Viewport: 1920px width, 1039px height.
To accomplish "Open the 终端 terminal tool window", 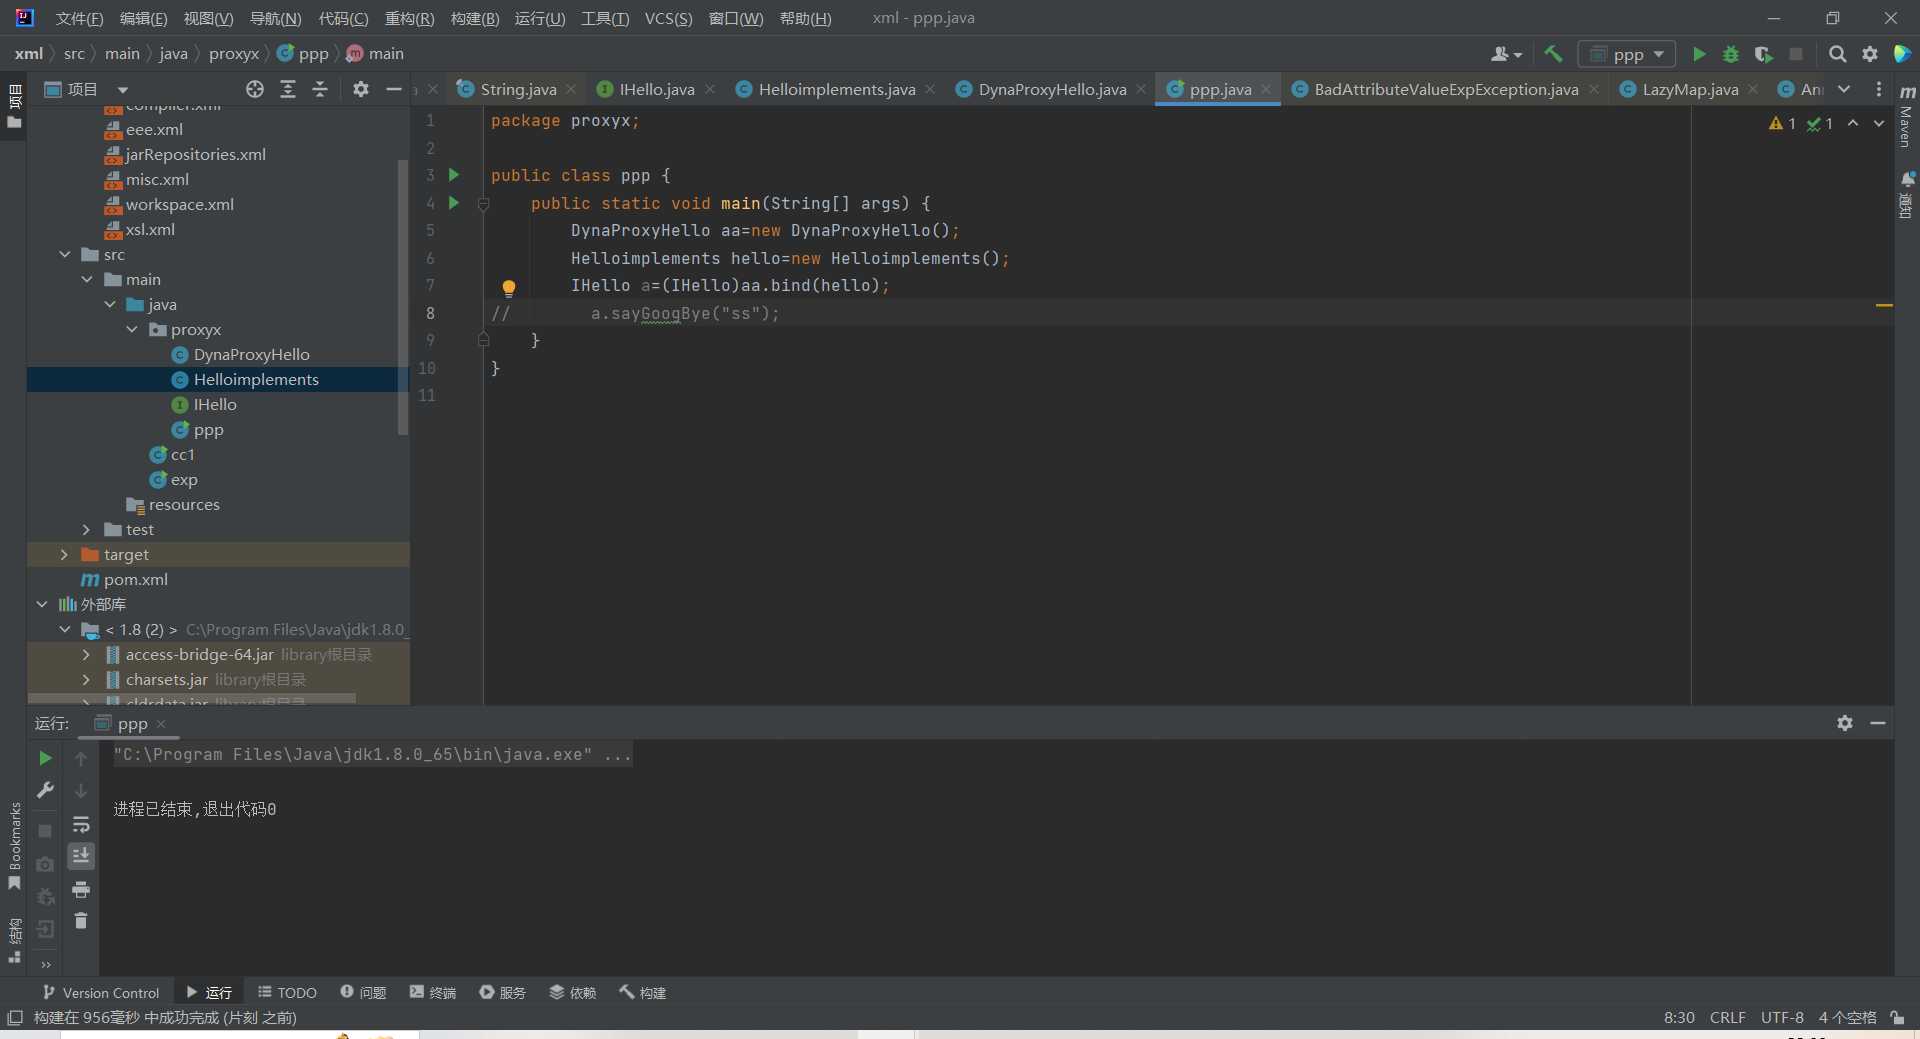I will tap(433, 992).
